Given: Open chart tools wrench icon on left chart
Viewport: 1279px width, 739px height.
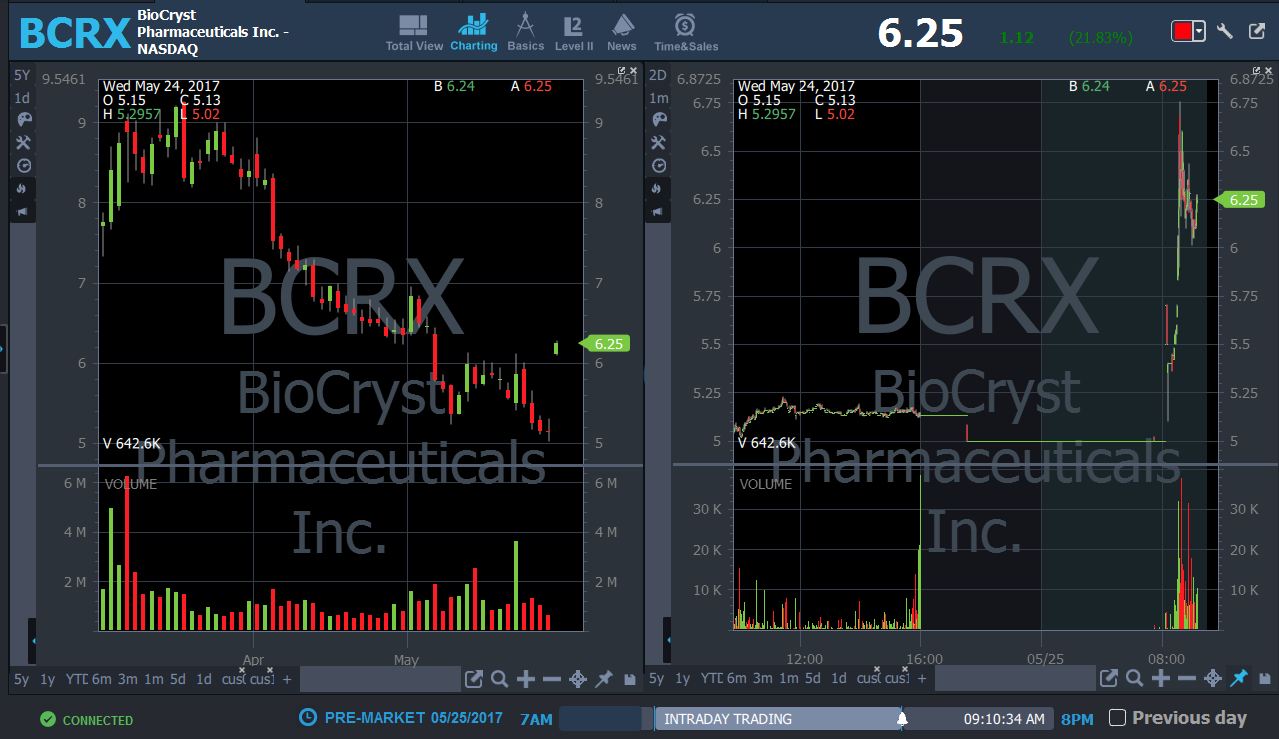Looking at the screenshot, I should [x=24, y=143].
